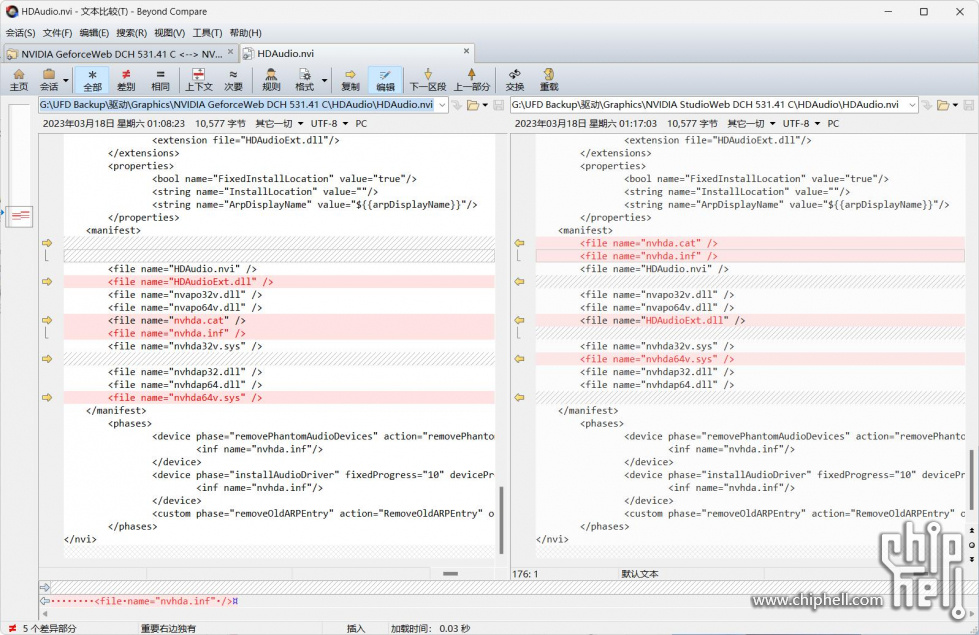
Task: Close the NVIDIA GeforceWeb DCH comparison tab
Action: tap(230, 52)
